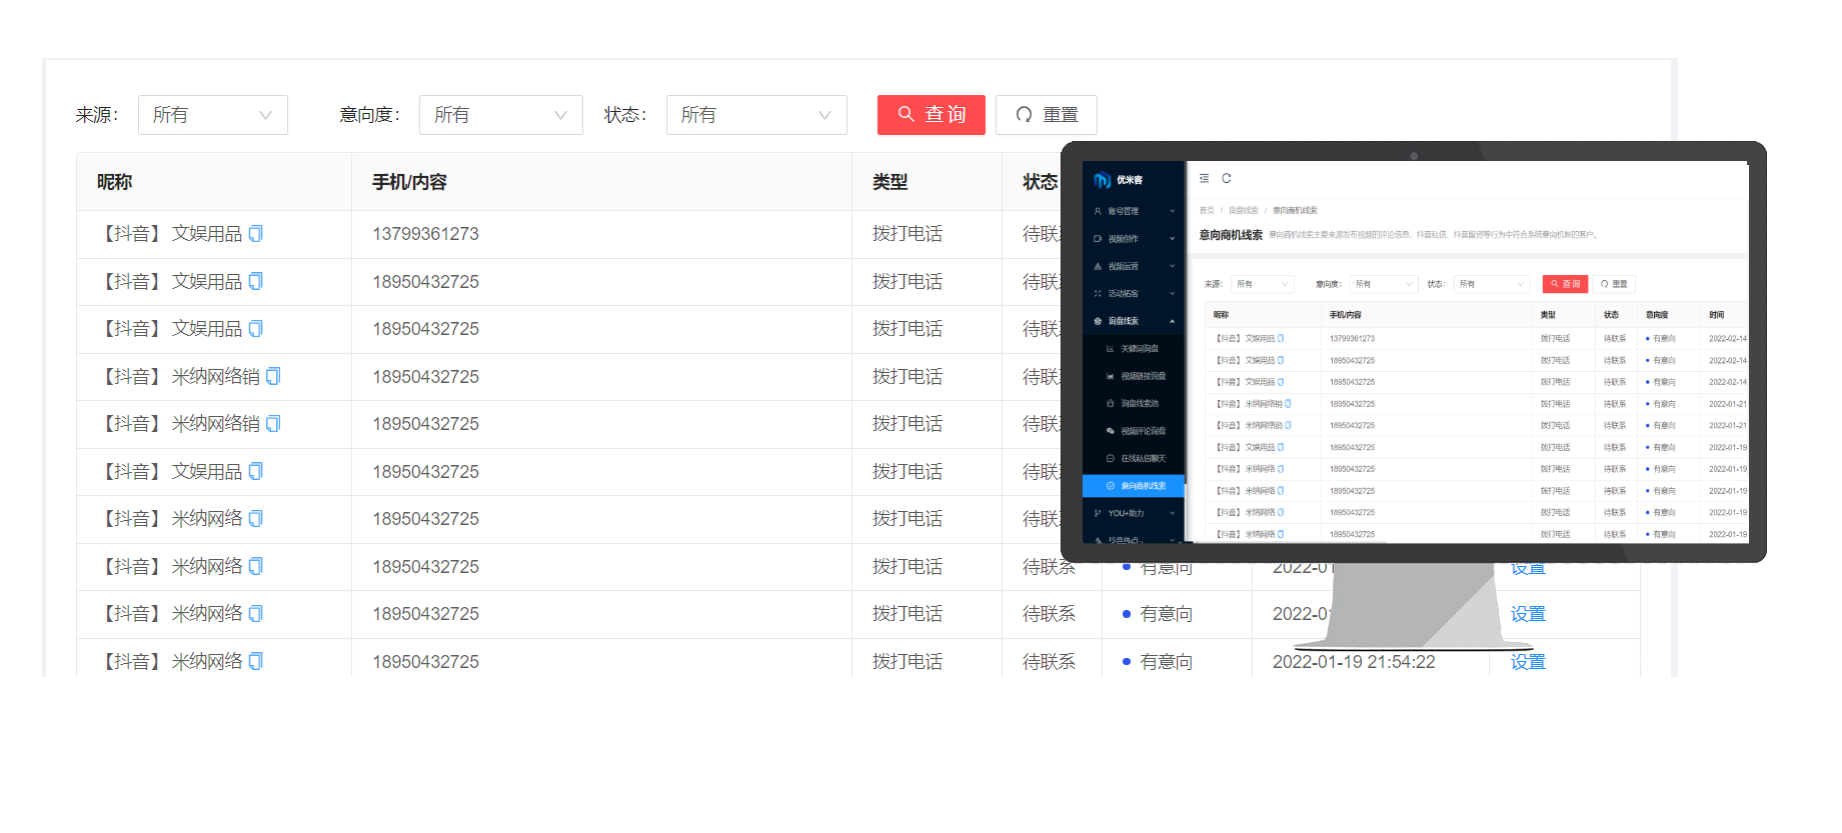
Task: Click circular arrow icon on large 重置 button
Action: (1024, 115)
